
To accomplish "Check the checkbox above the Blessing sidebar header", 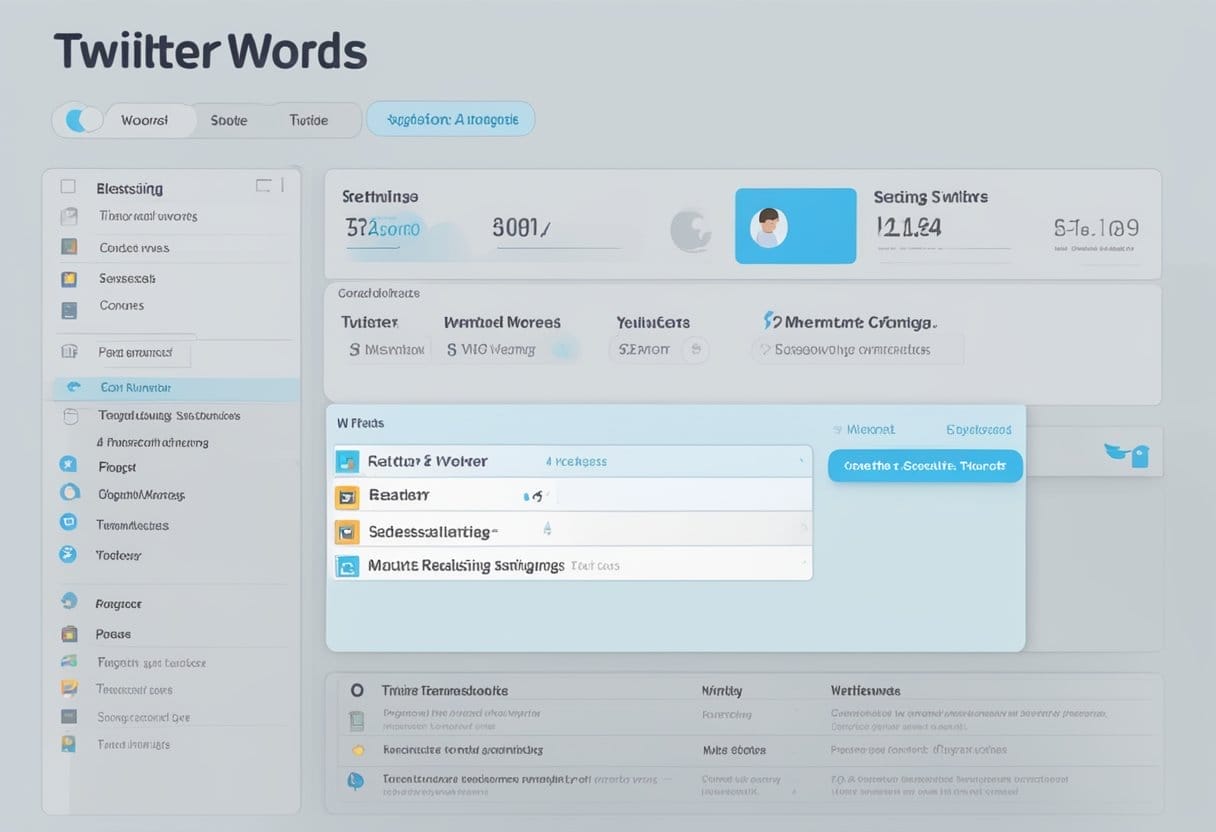I will 68,185.
